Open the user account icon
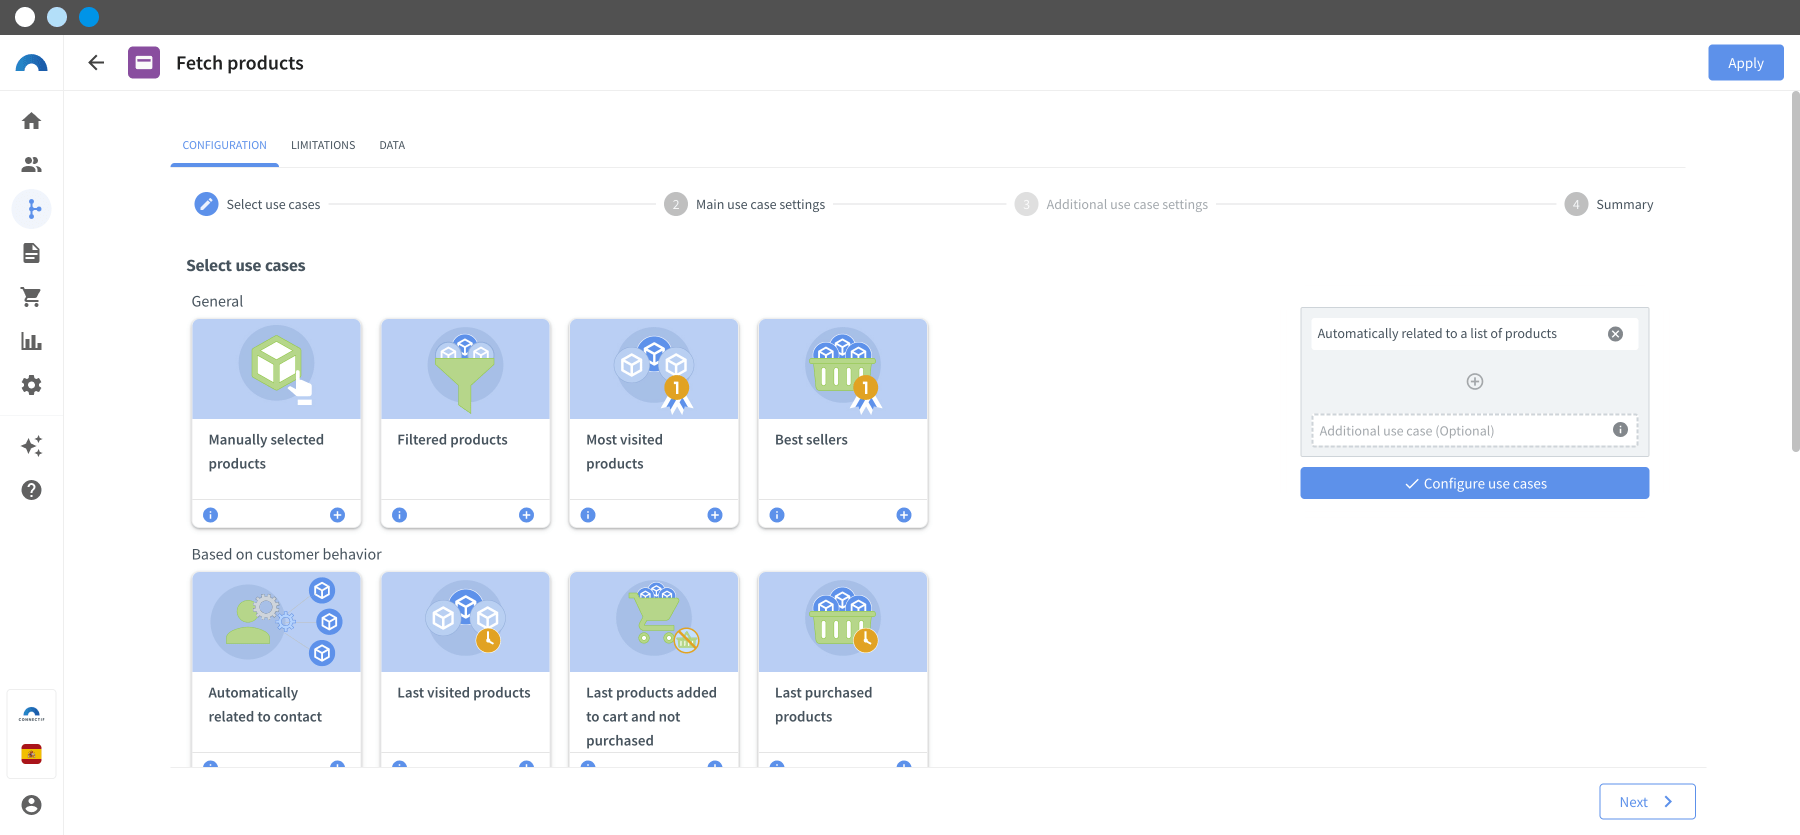 point(32,805)
